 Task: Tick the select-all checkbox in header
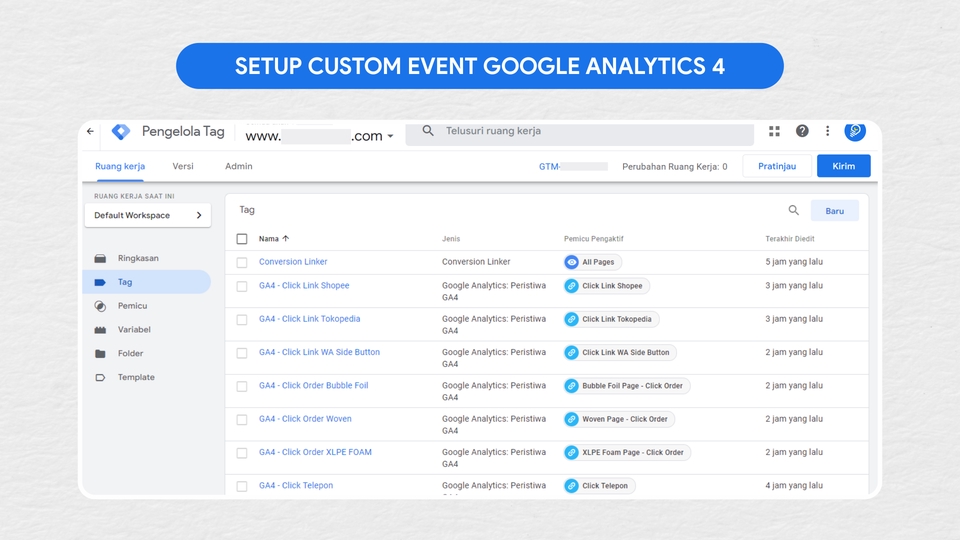pyautogui.click(x=242, y=239)
